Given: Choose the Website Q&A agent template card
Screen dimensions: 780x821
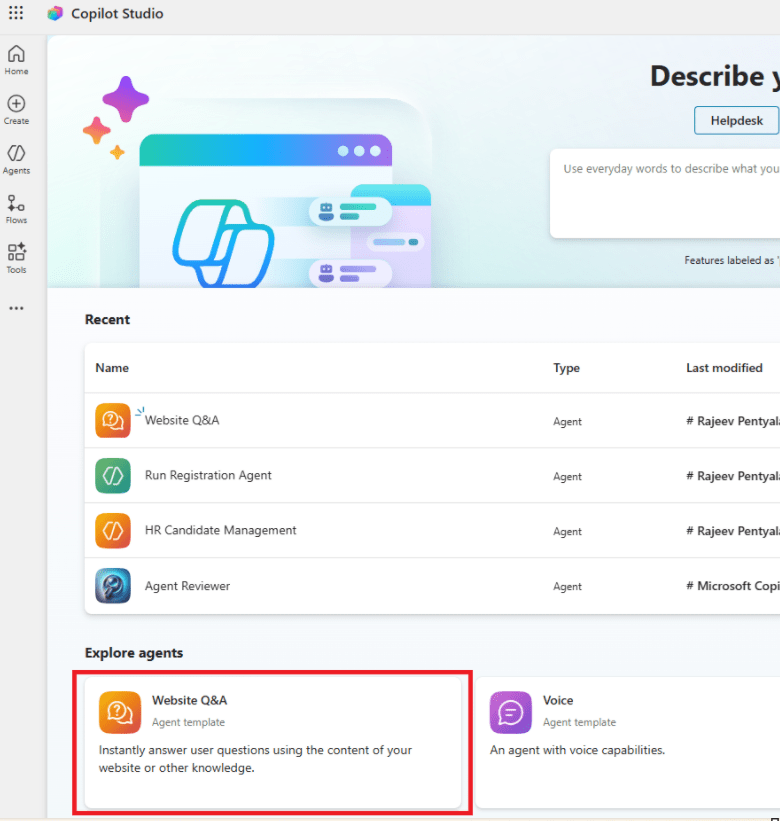Looking at the screenshot, I should pos(272,742).
